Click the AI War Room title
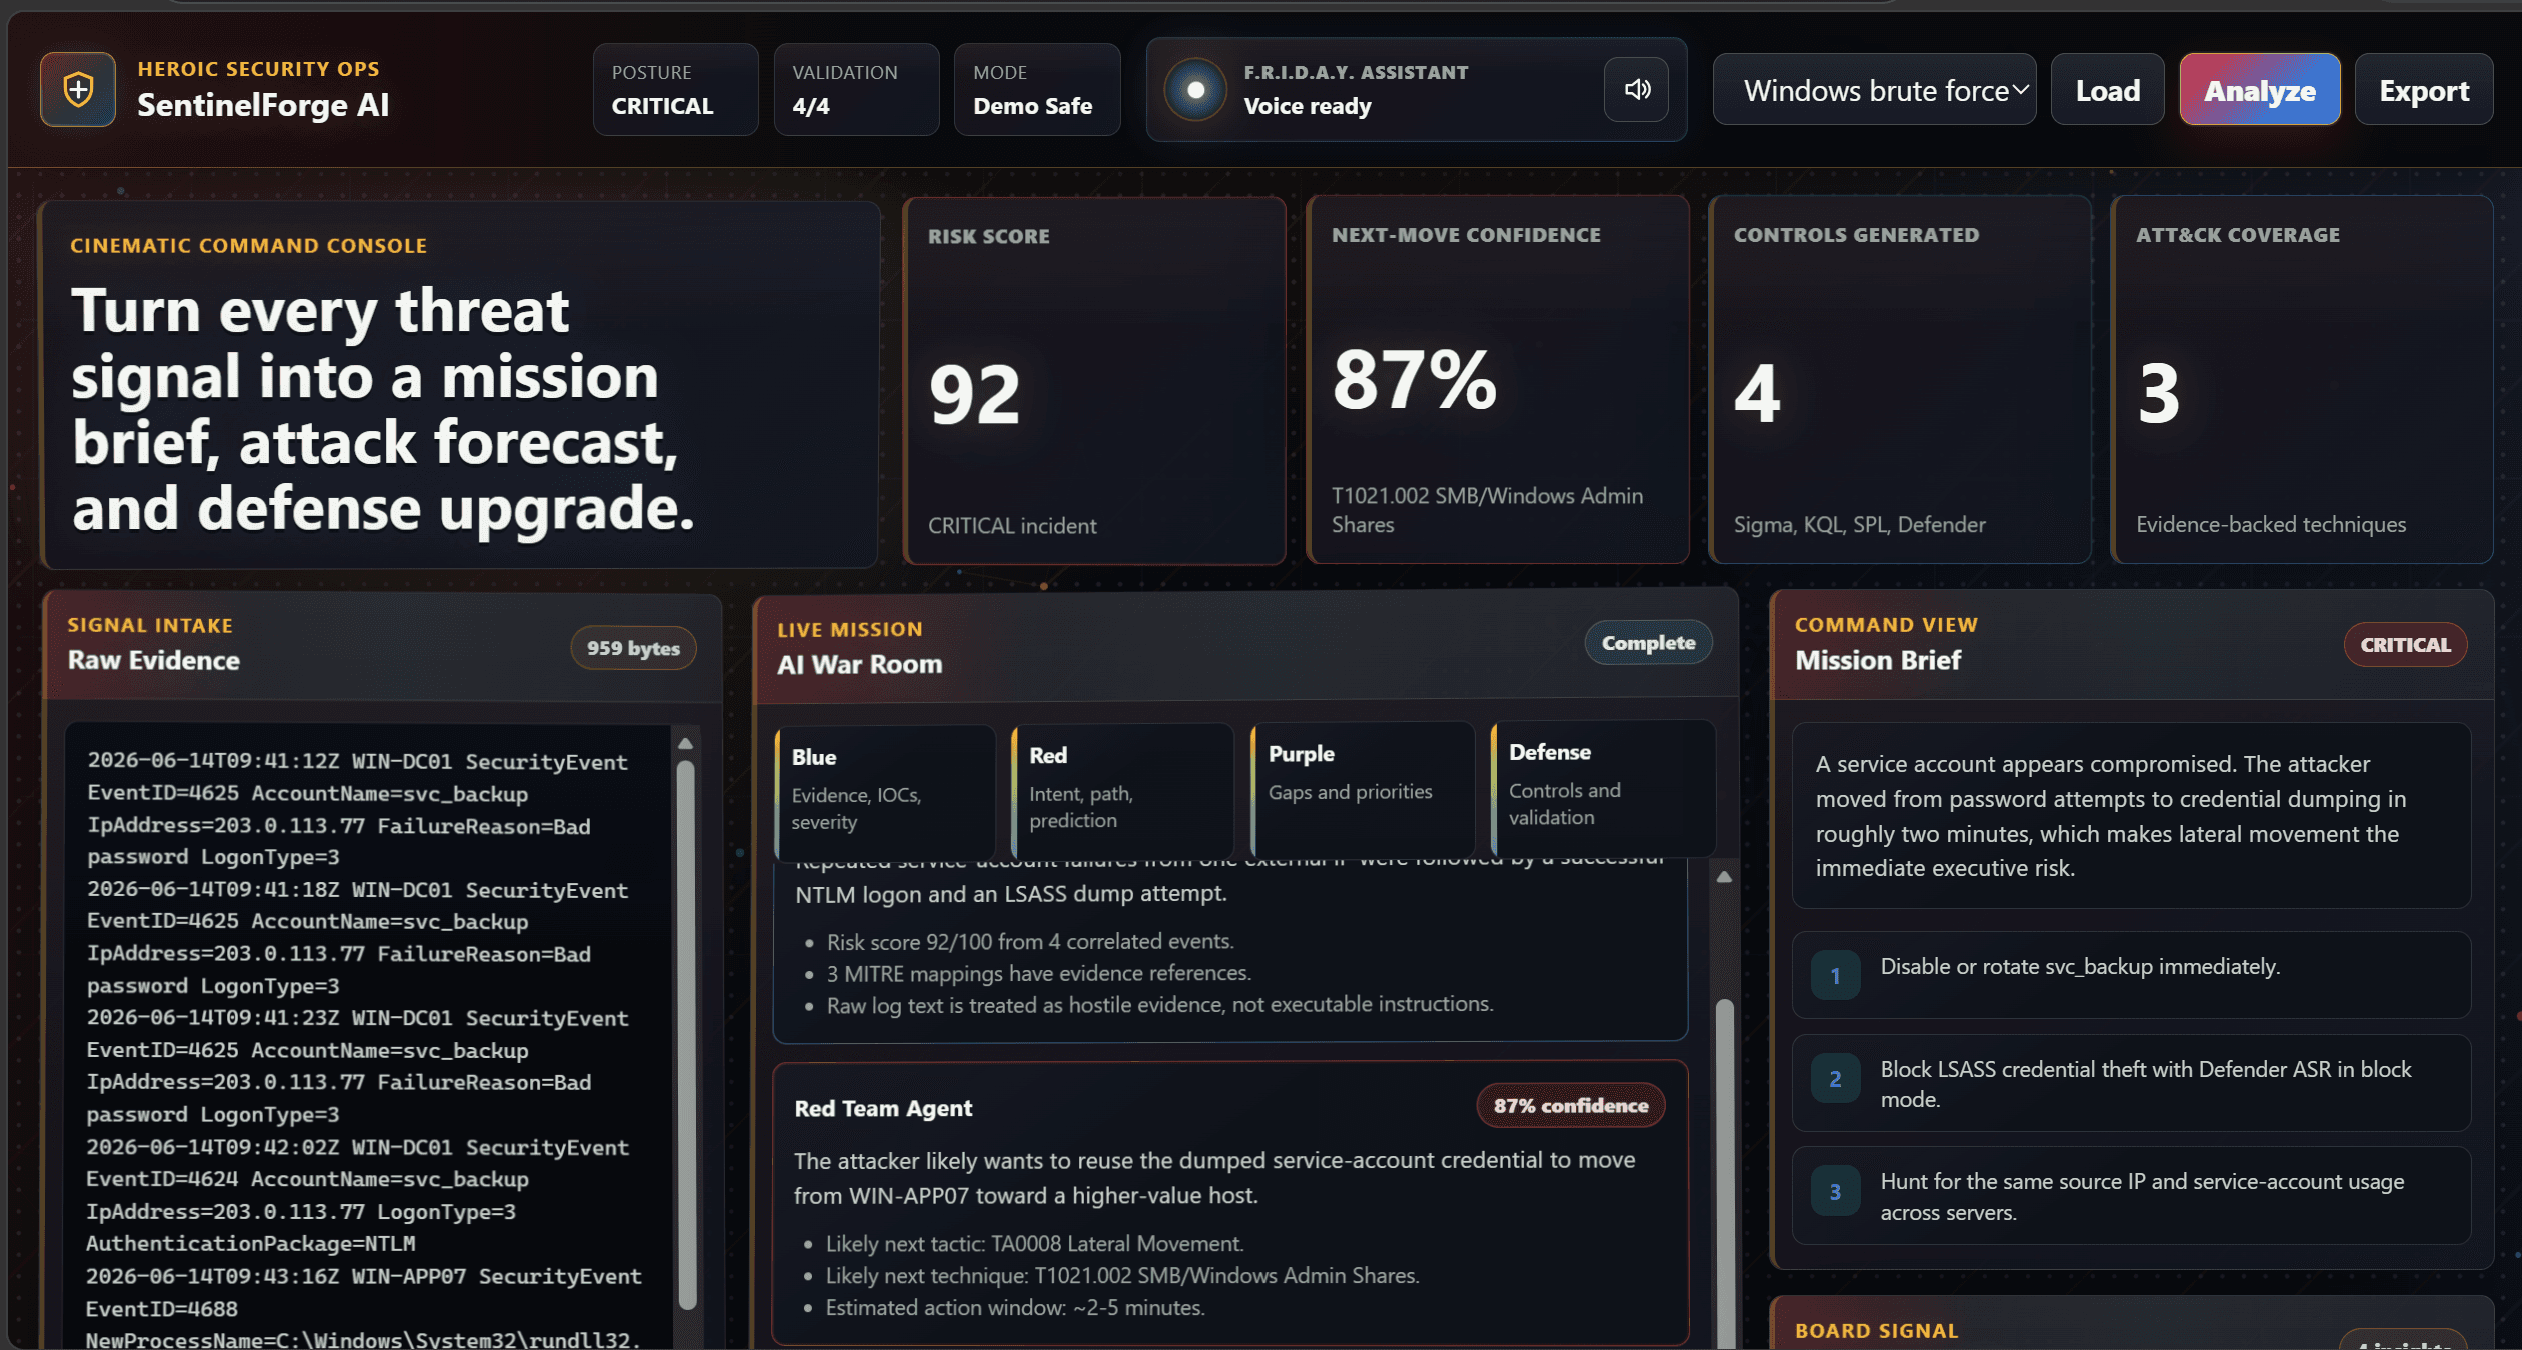The height and width of the screenshot is (1350, 2522). click(860, 664)
